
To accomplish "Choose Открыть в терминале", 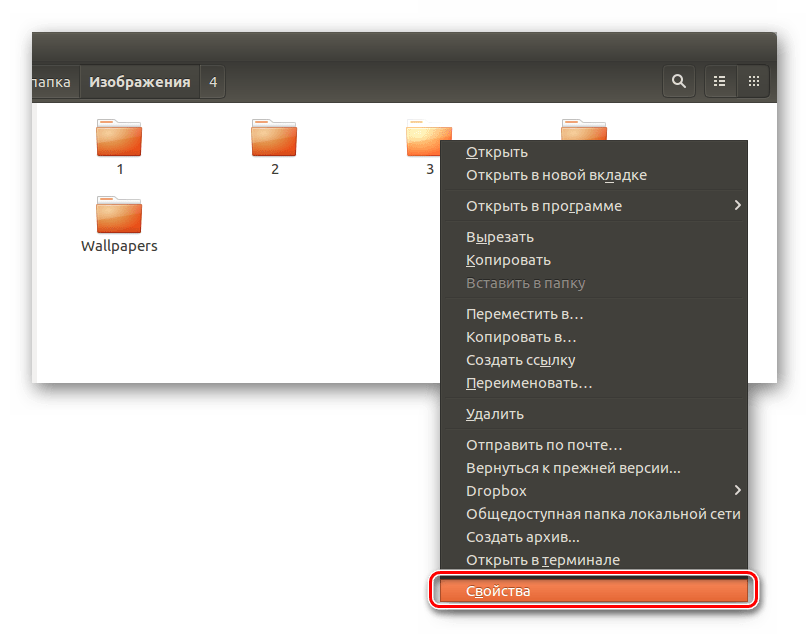I will (543, 560).
